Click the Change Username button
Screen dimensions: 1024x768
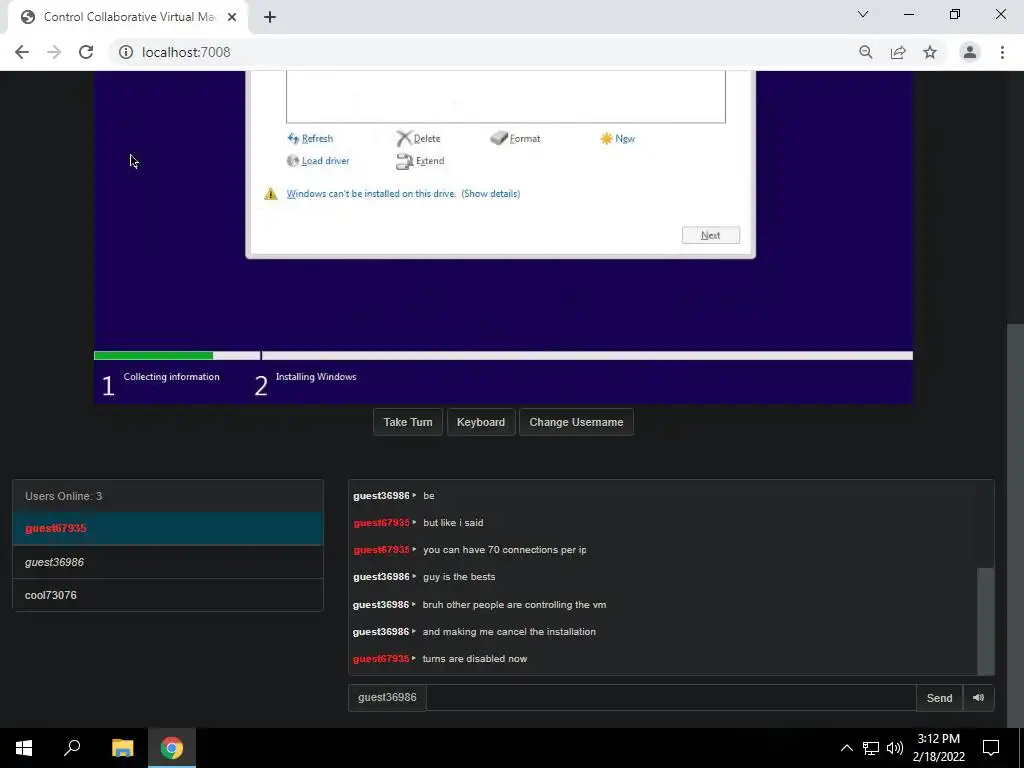576,423
